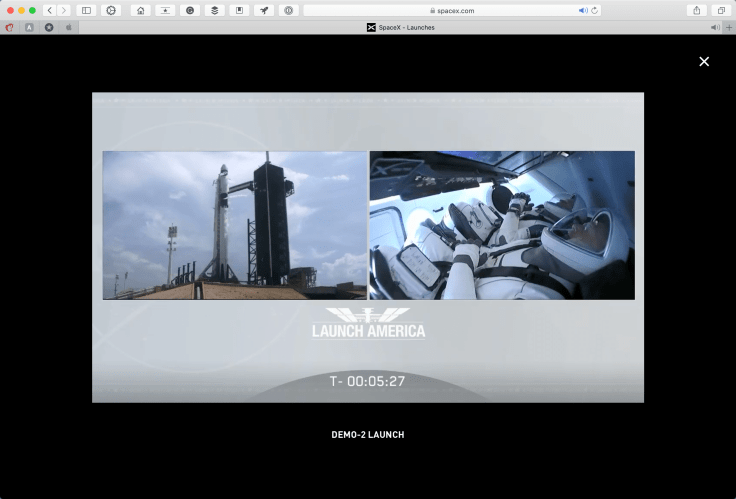Click the DEMO-2 LAUNCH title text
736x499 pixels.
tap(368, 435)
